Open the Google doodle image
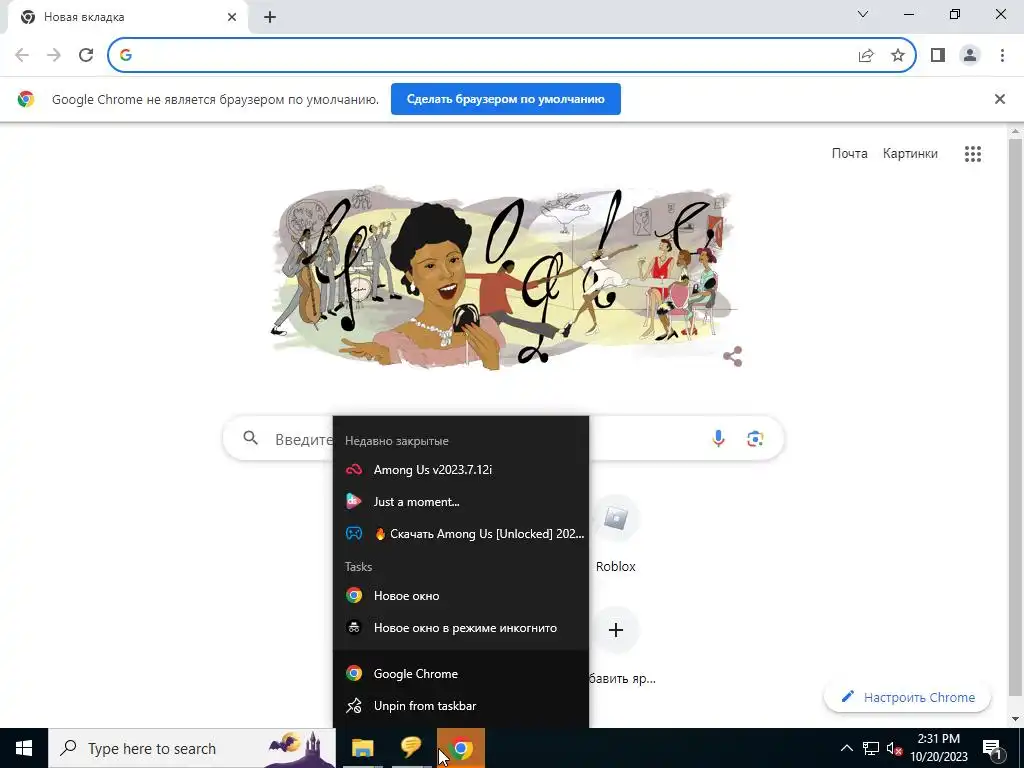 [503, 278]
